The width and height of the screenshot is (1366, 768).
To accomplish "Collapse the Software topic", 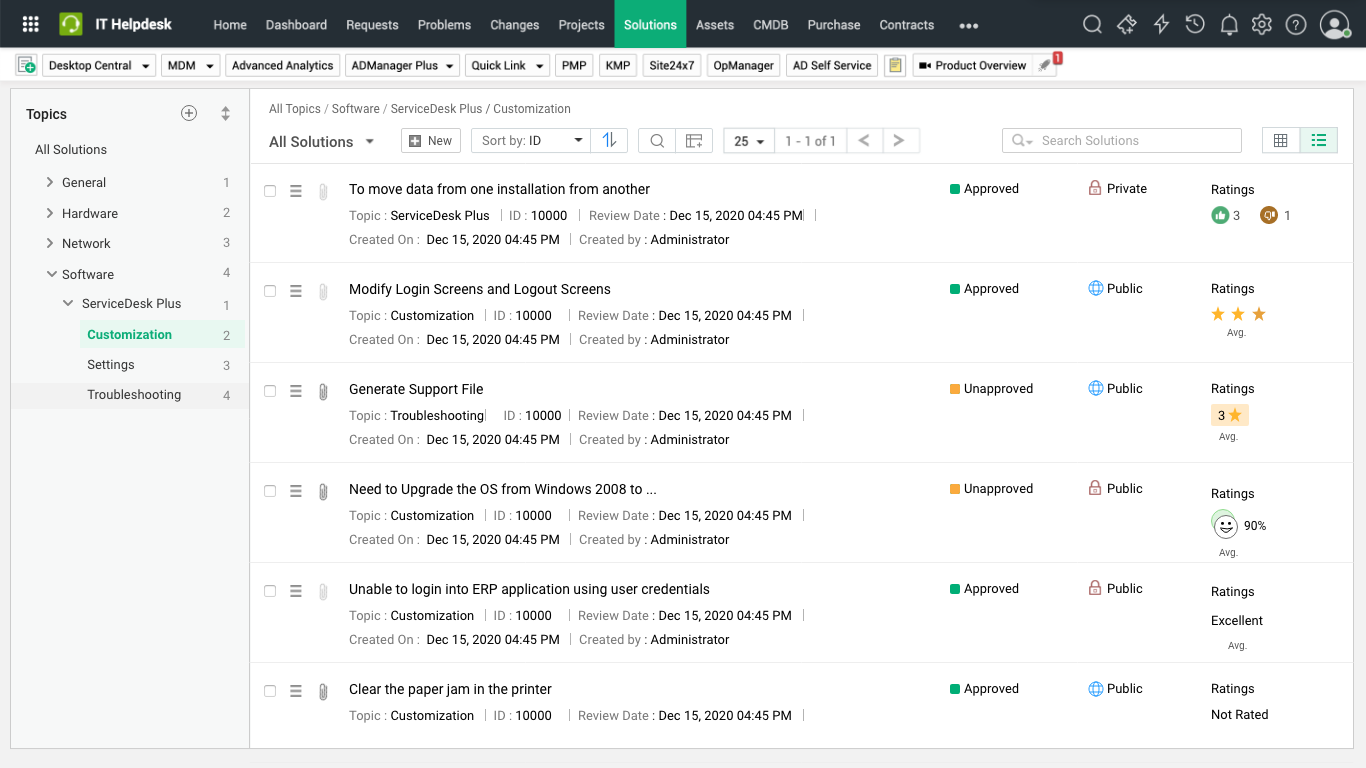I will (51, 274).
